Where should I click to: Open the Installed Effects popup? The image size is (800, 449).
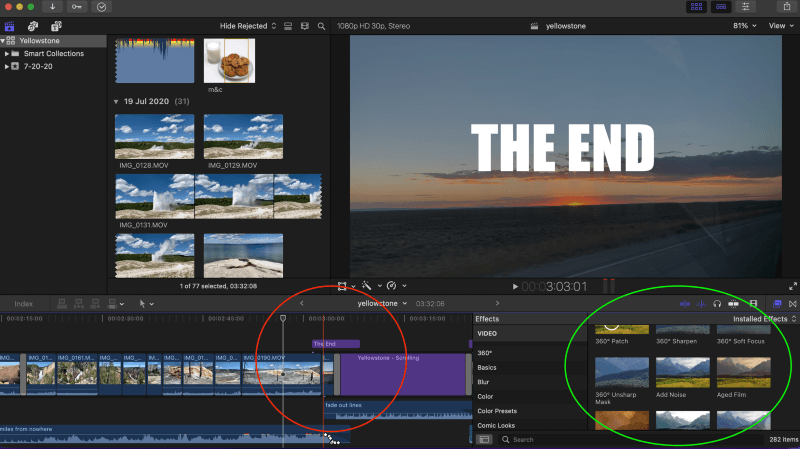[x=764, y=319]
